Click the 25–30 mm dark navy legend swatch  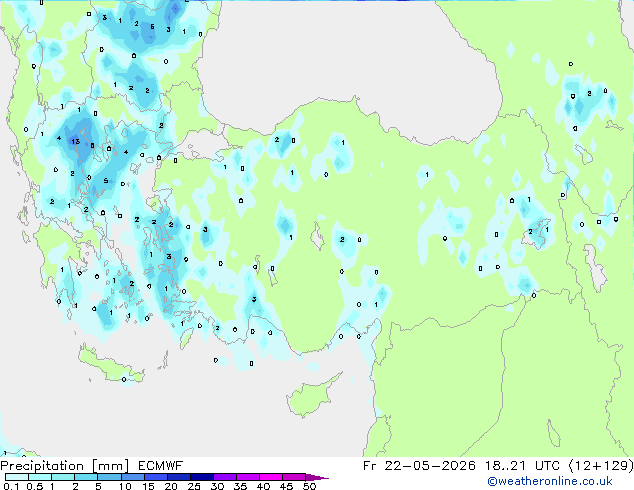click(202, 477)
